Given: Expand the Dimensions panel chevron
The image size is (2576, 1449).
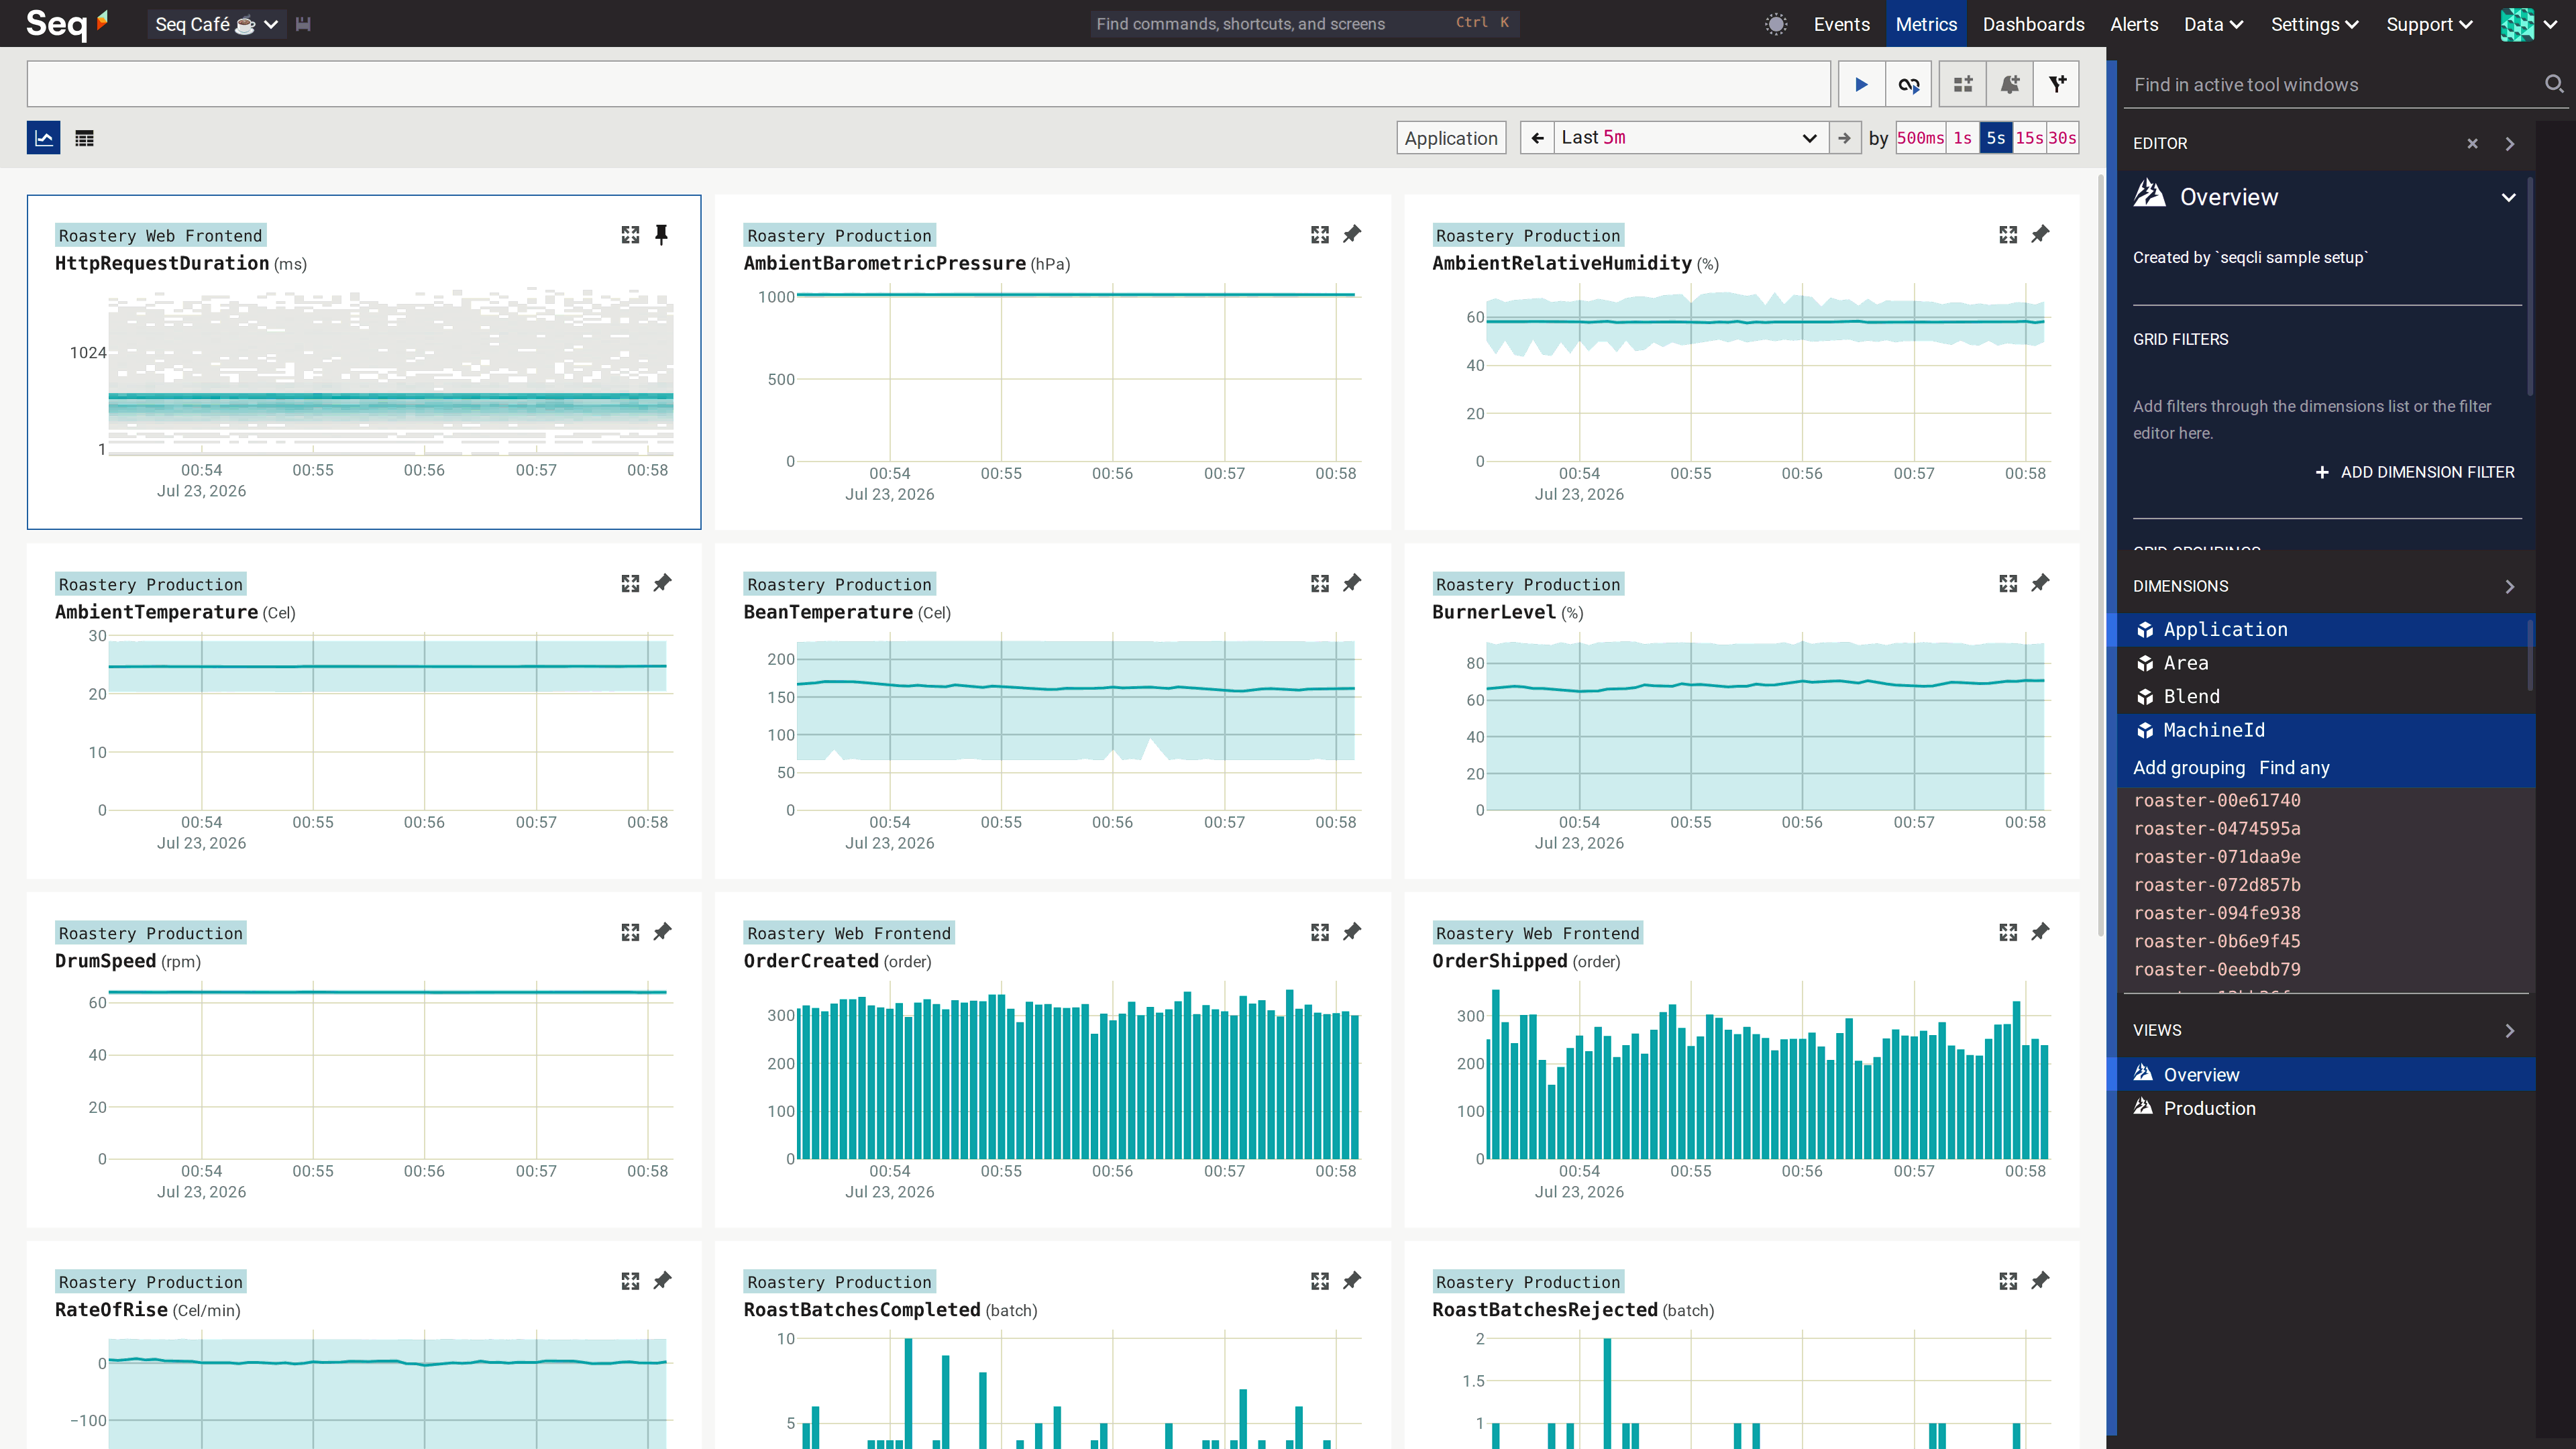Looking at the screenshot, I should [2510, 586].
